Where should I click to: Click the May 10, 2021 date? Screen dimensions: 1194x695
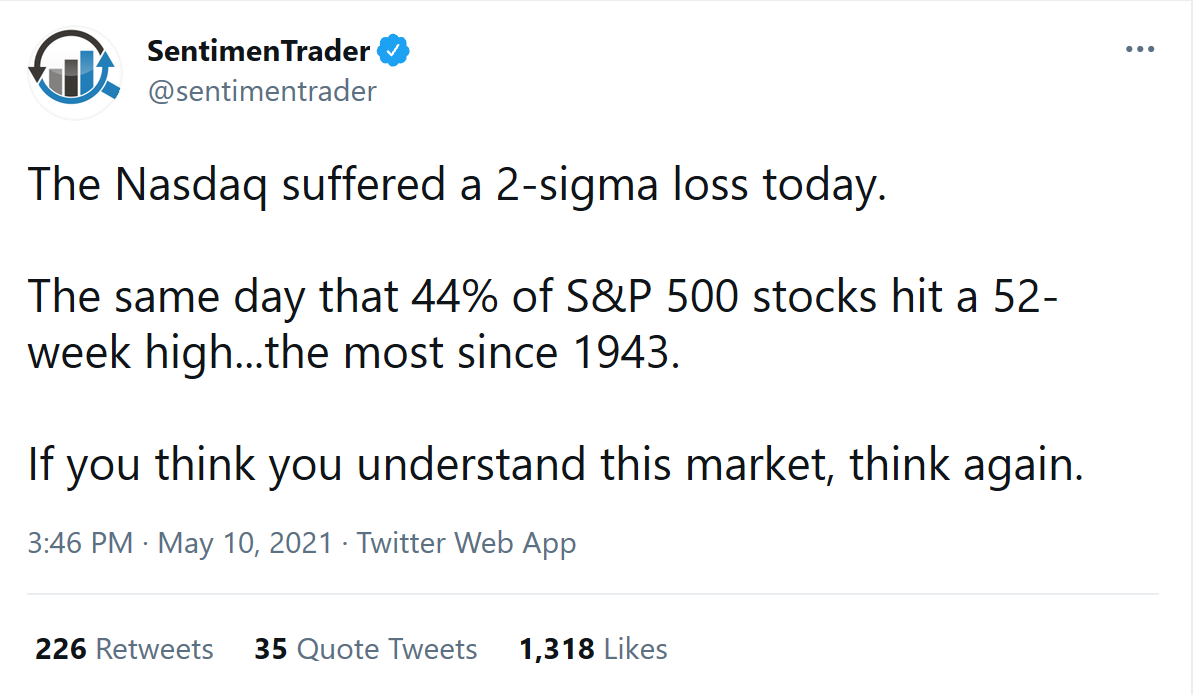245,544
